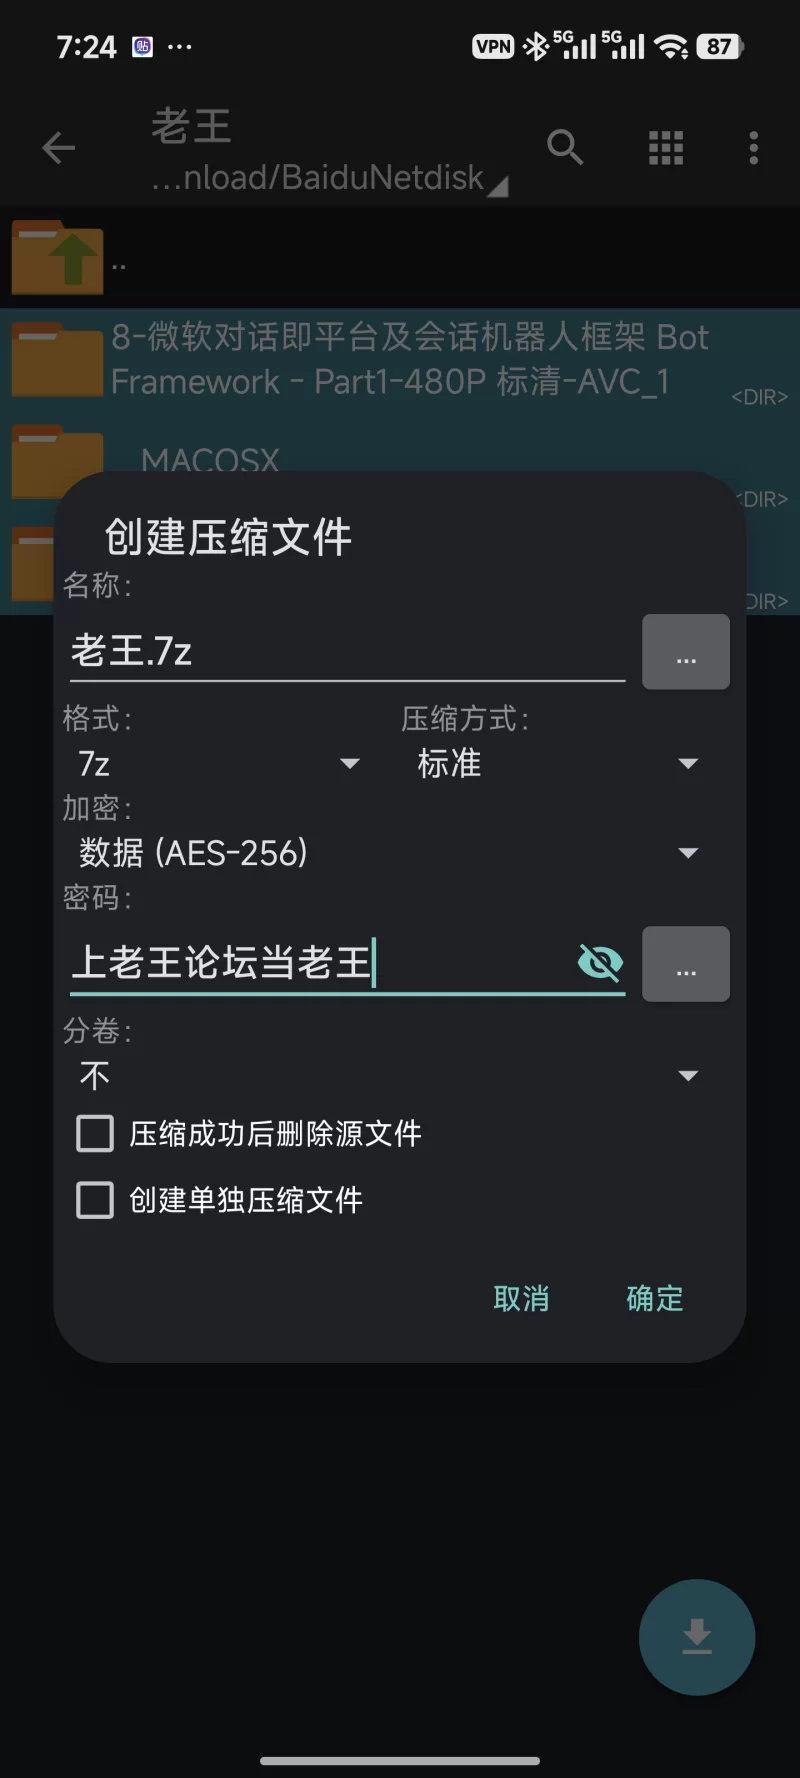Open the parent folder with green up arrow
Screen dimensions: 800x1778
coord(57,258)
